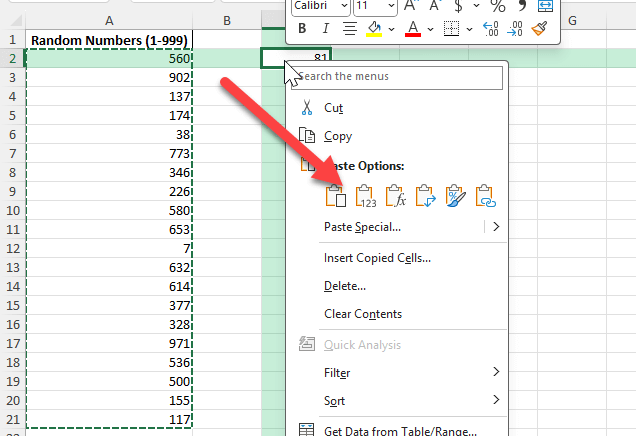The image size is (636, 436).
Task: Open font color dropdown arrow
Action: [x=430, y=29]
